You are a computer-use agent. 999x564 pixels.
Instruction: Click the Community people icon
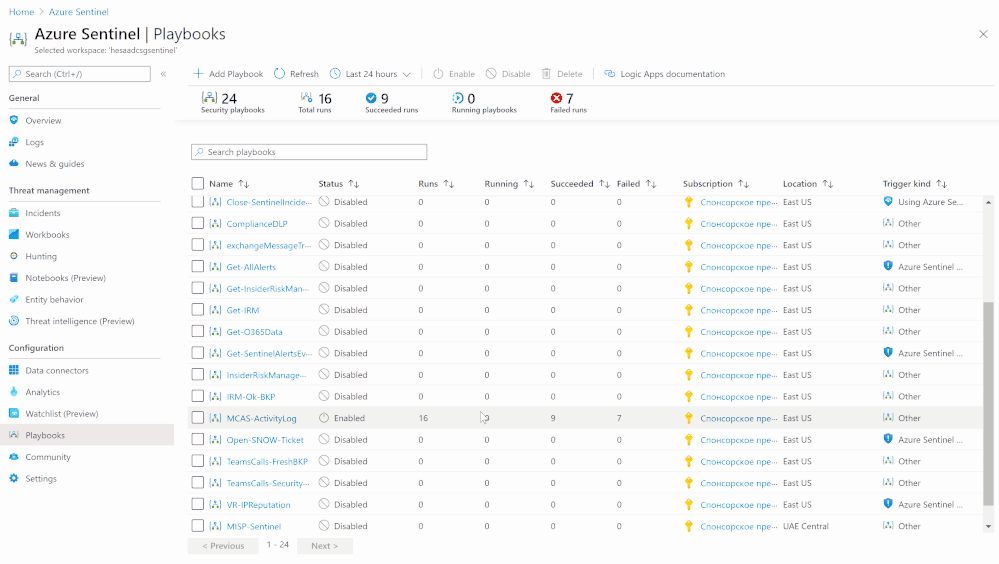[14, 456]
